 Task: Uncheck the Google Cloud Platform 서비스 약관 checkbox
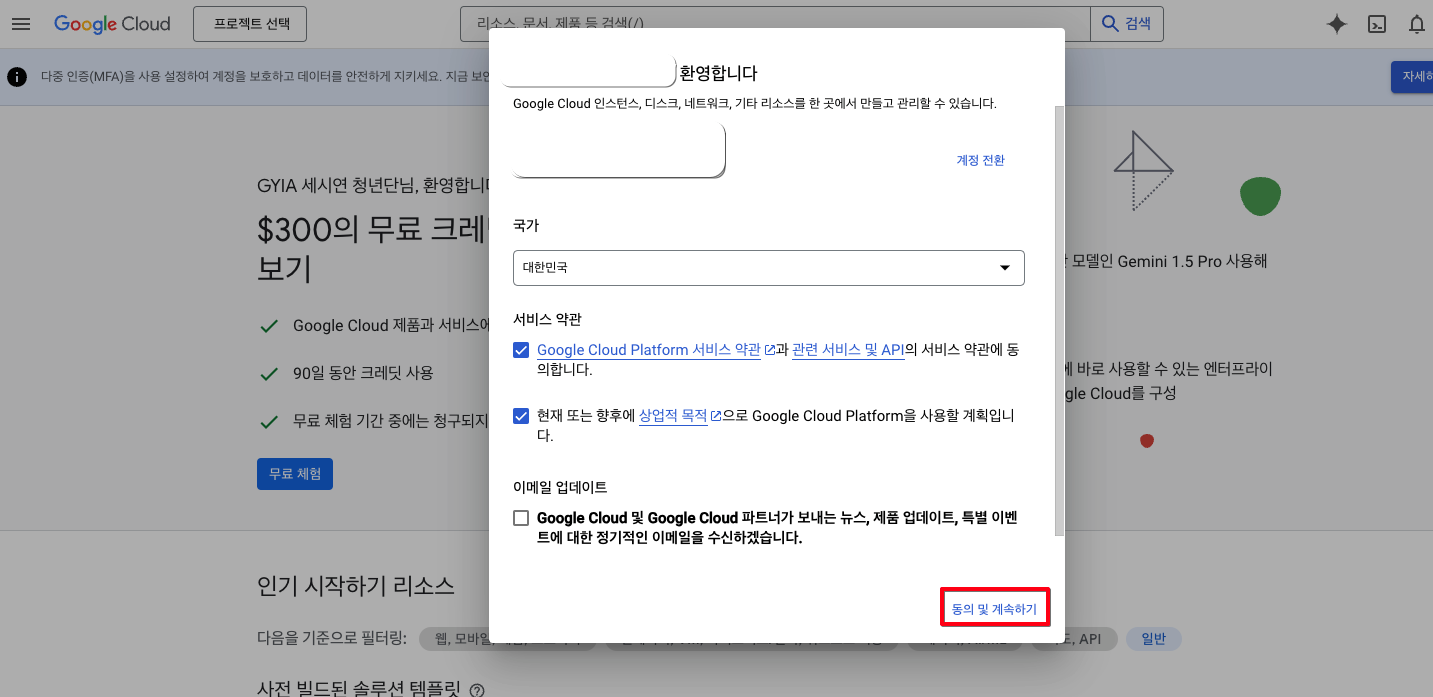tap(521, 350)
